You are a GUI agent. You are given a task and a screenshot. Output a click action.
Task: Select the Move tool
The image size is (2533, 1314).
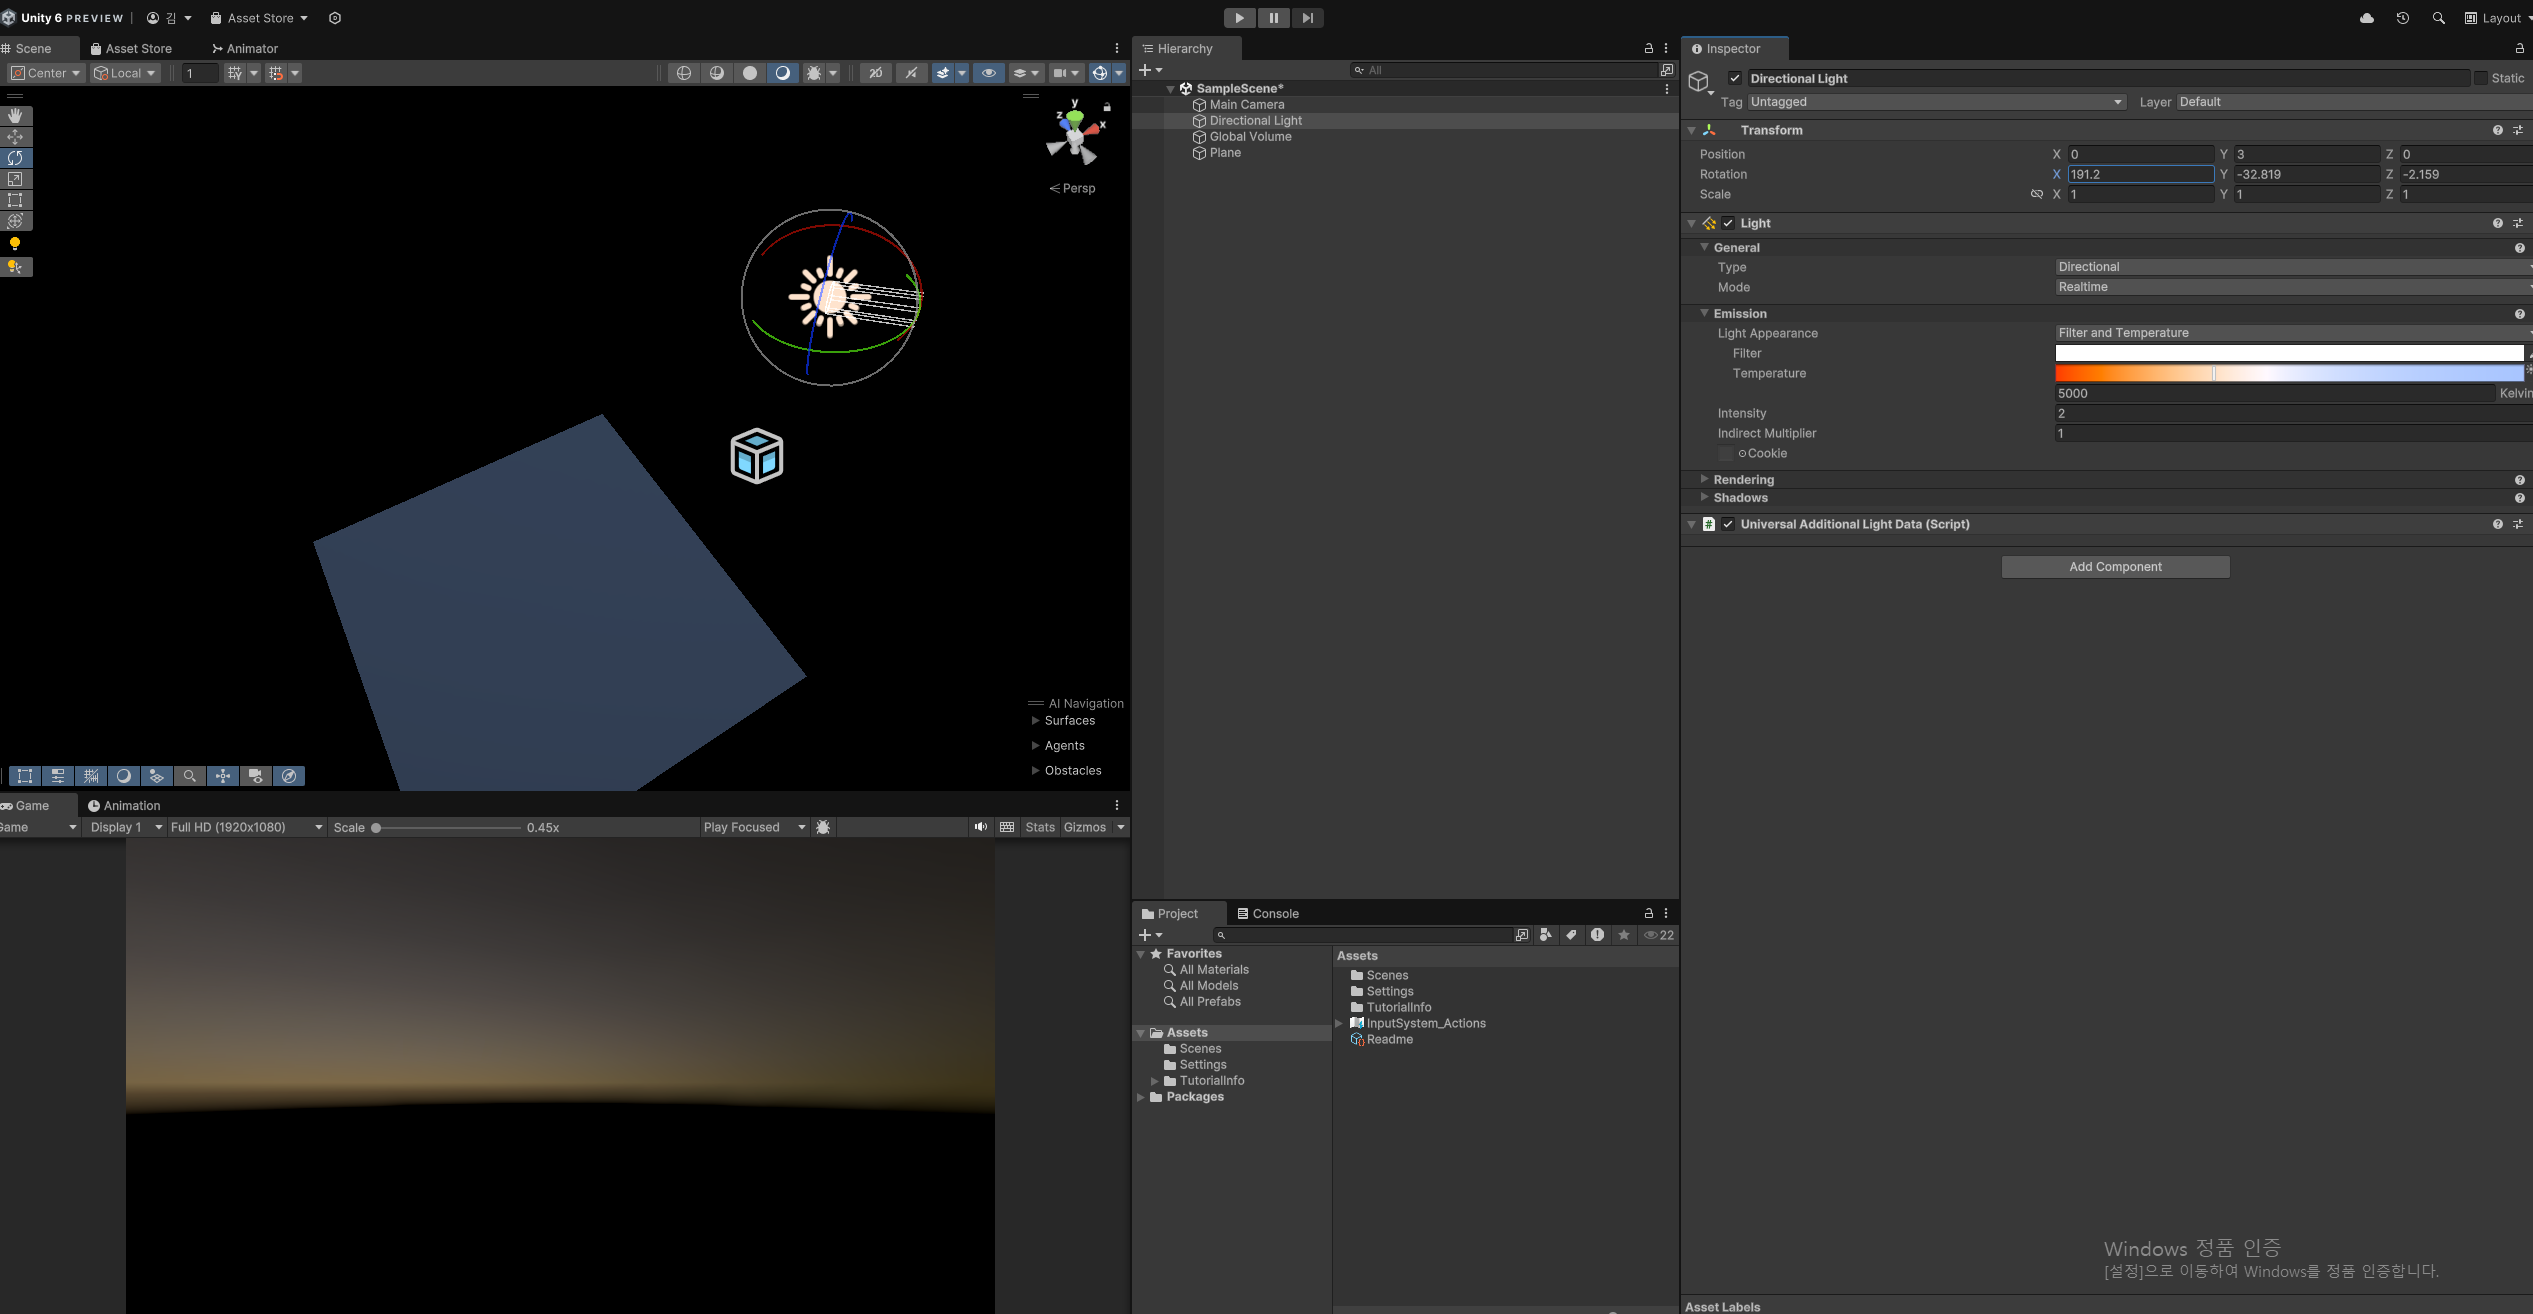click(x=15, y=137)
